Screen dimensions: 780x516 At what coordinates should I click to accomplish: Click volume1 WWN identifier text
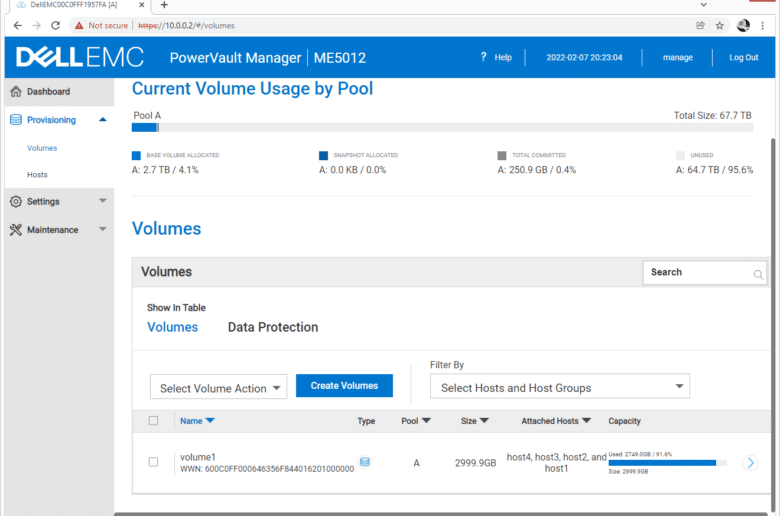[x=267, y=469]
